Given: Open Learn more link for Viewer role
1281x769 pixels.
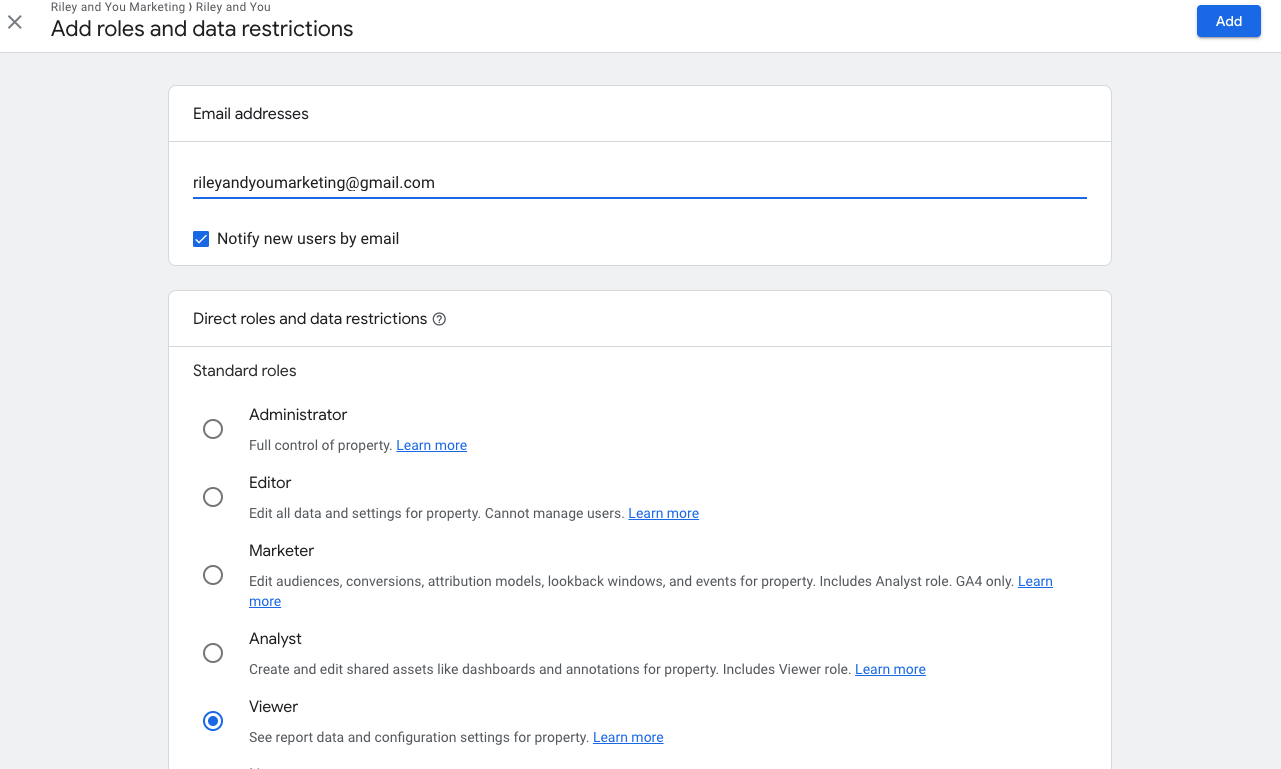Looking at the screenshot, I should tap(628, 737).
